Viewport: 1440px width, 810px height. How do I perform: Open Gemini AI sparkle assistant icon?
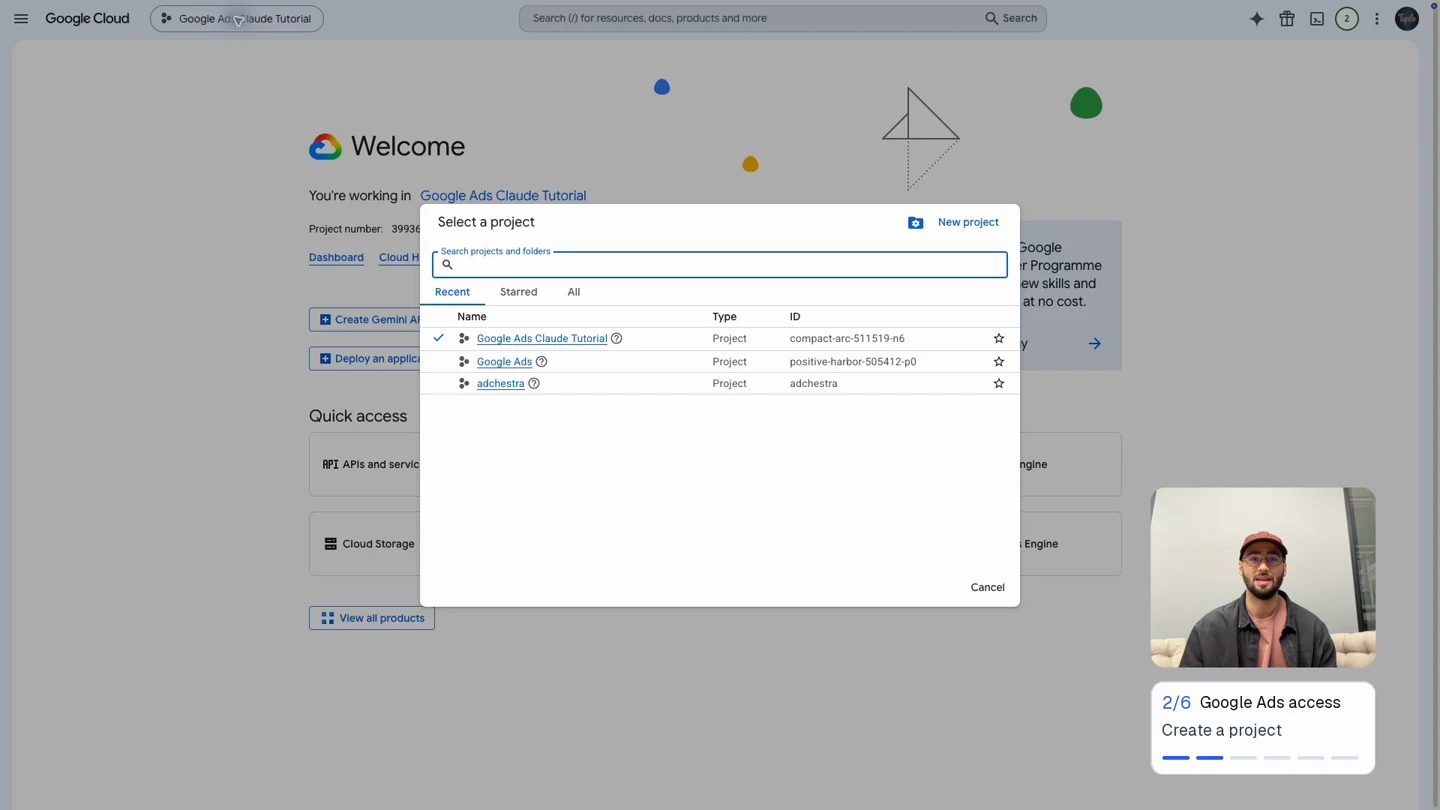1257,18
